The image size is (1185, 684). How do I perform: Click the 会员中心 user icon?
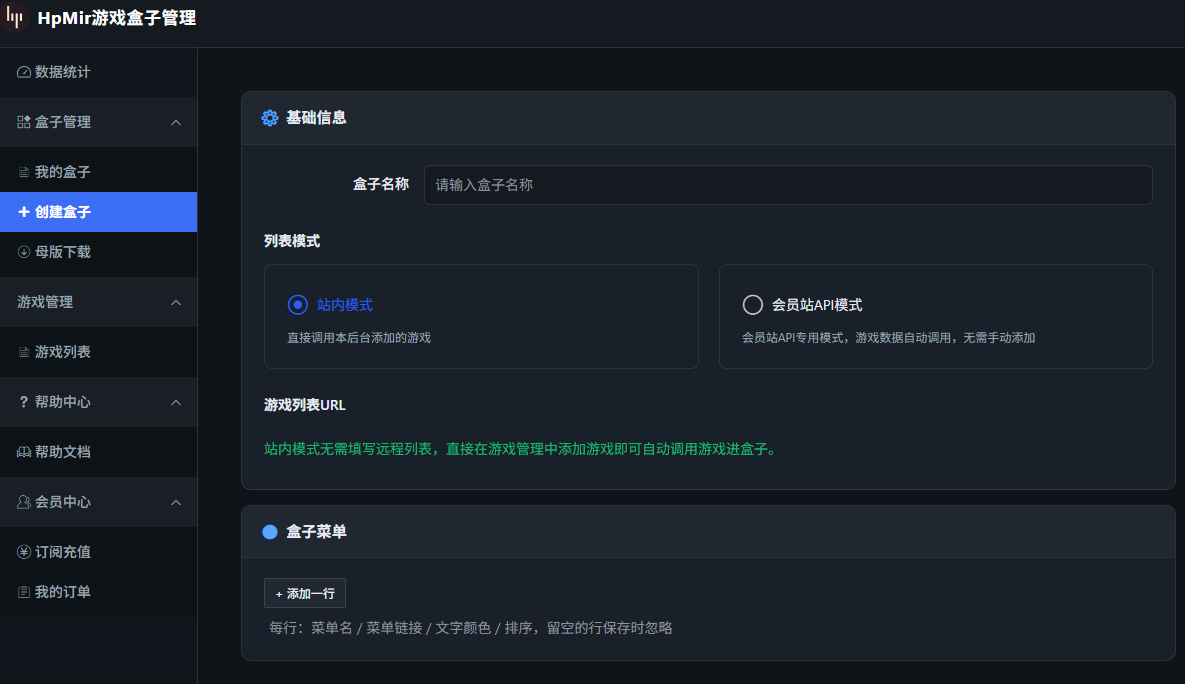[x=23, y=502]
